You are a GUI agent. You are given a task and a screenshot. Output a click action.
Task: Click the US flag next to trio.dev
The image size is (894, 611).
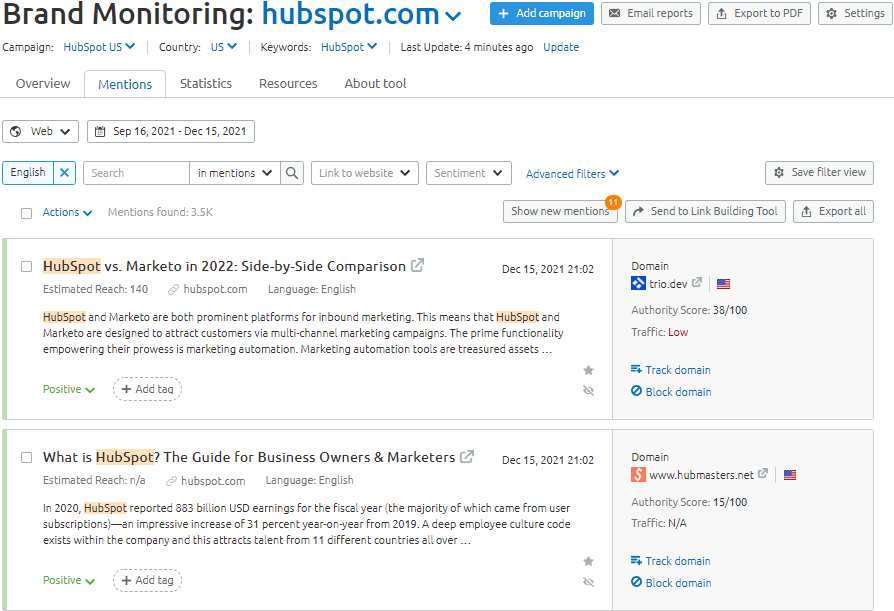pos(724,284)
